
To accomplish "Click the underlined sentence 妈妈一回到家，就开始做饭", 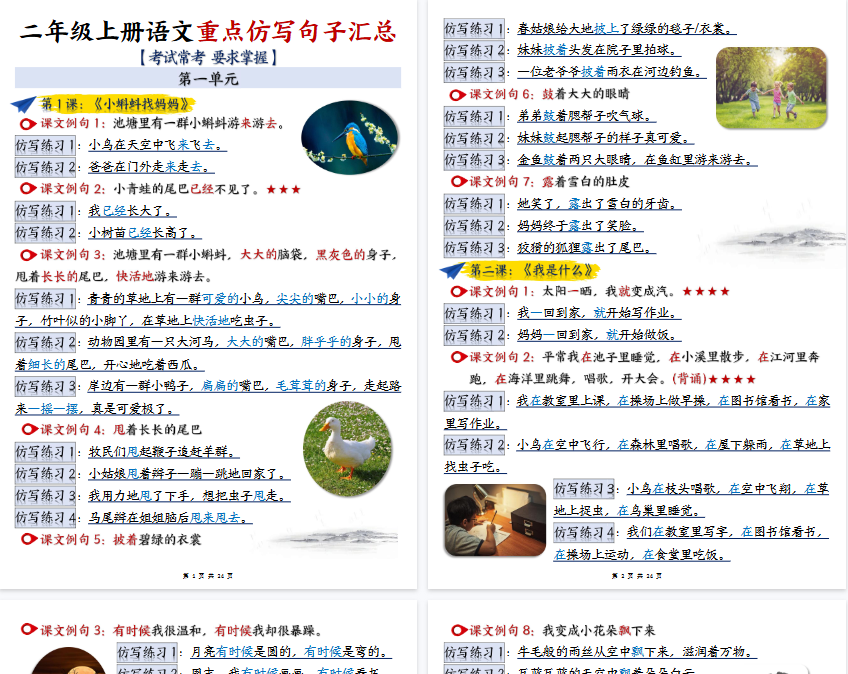I will pyautogui.click(x=597, y=335).
